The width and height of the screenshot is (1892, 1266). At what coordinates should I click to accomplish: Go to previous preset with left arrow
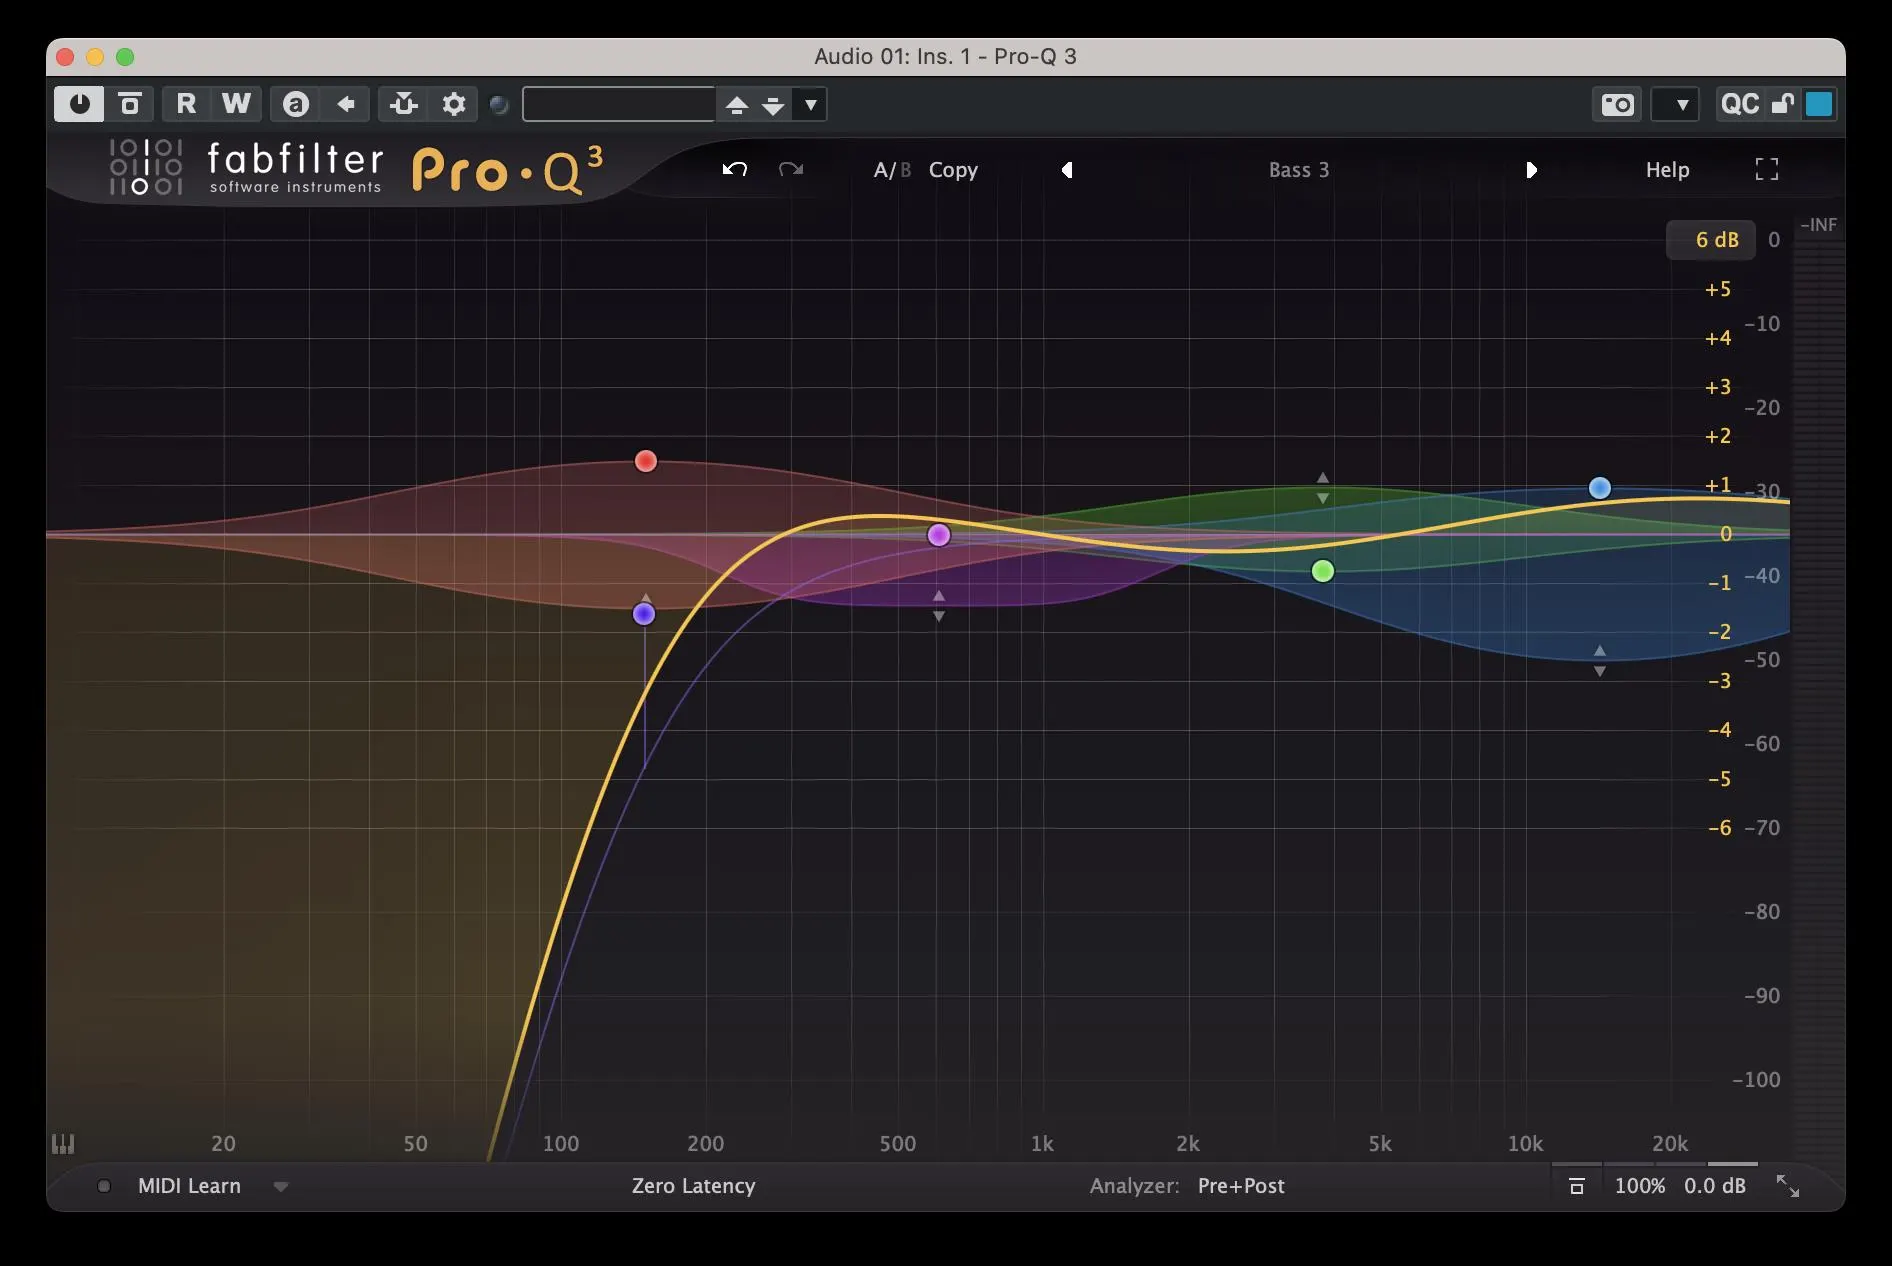(1067, 170)
